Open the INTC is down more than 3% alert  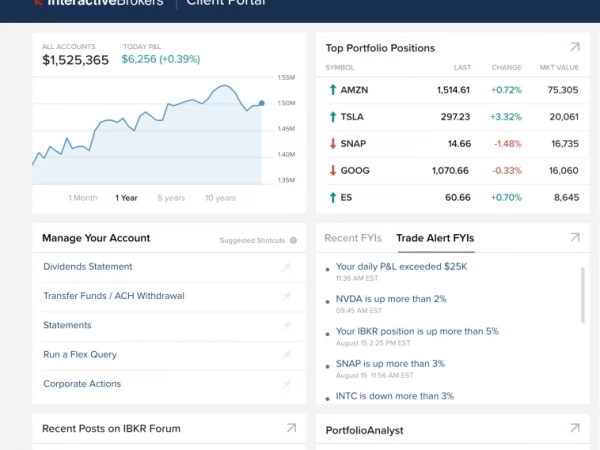pos(395,396)
